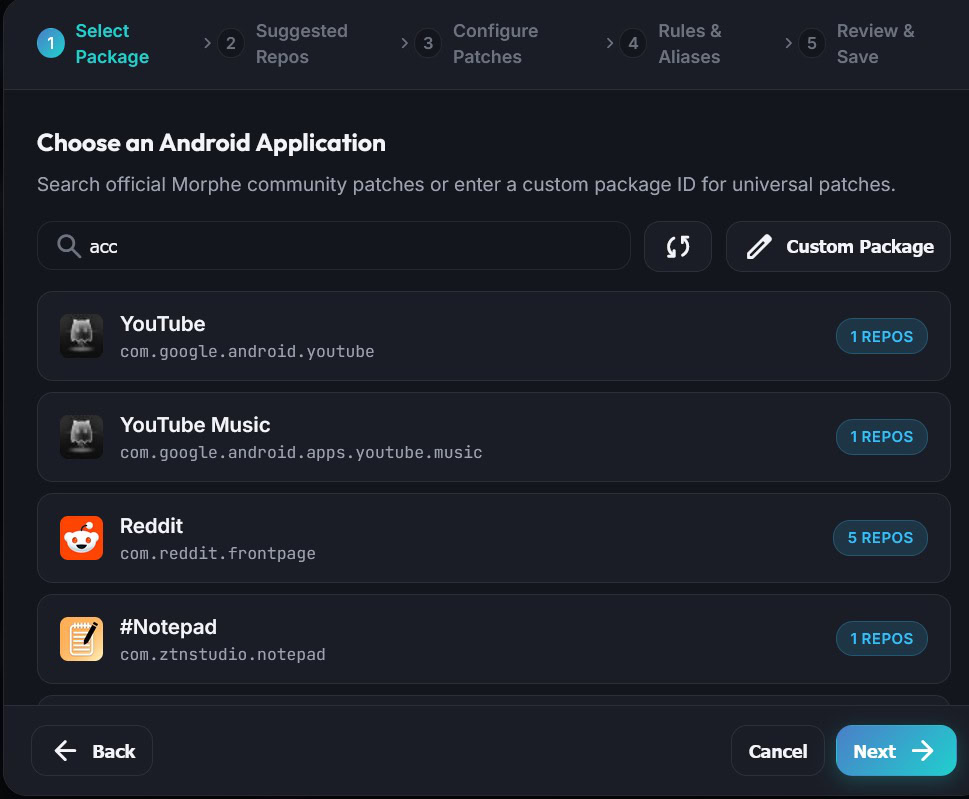This screenshot has height=799, width=969.
Task: Click the 5 REPOS badge for Reddit
Action: pyautogui.click(x=880, y=538)
